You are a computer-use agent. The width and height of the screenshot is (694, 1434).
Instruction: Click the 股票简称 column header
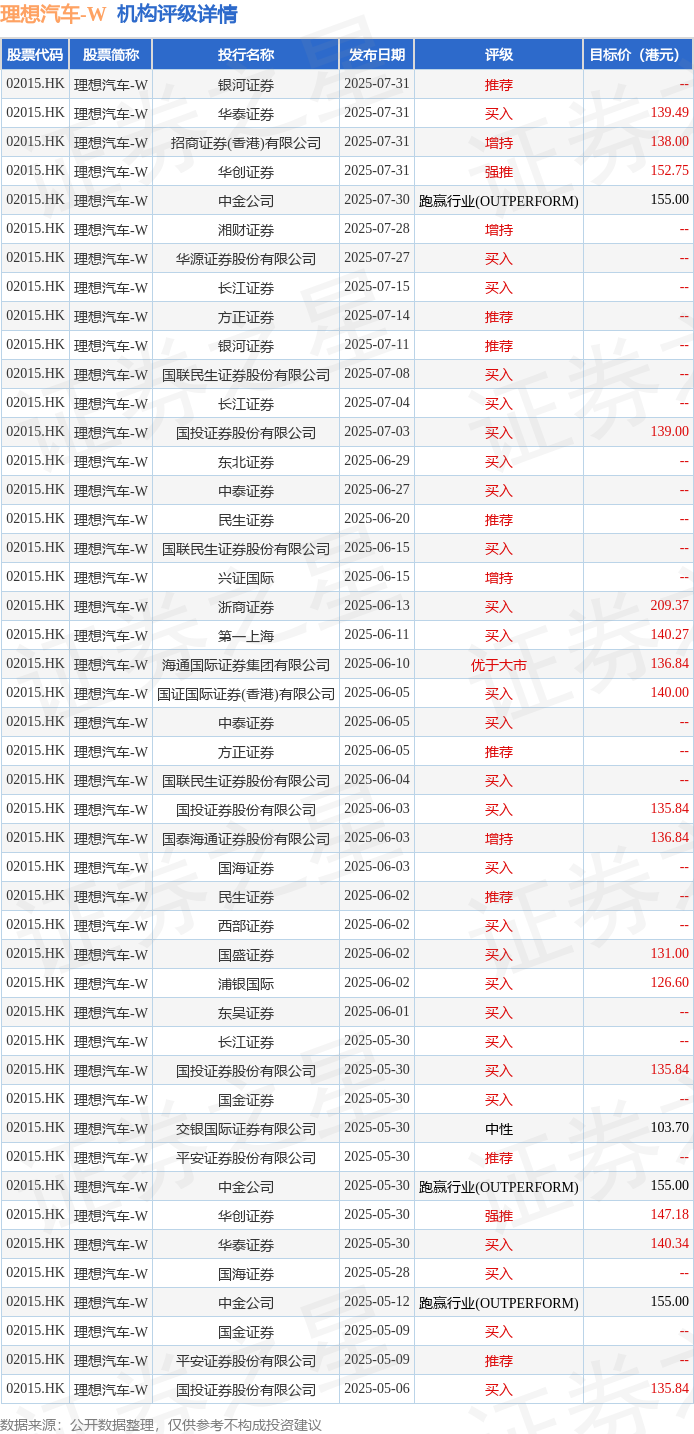[110, 55]
